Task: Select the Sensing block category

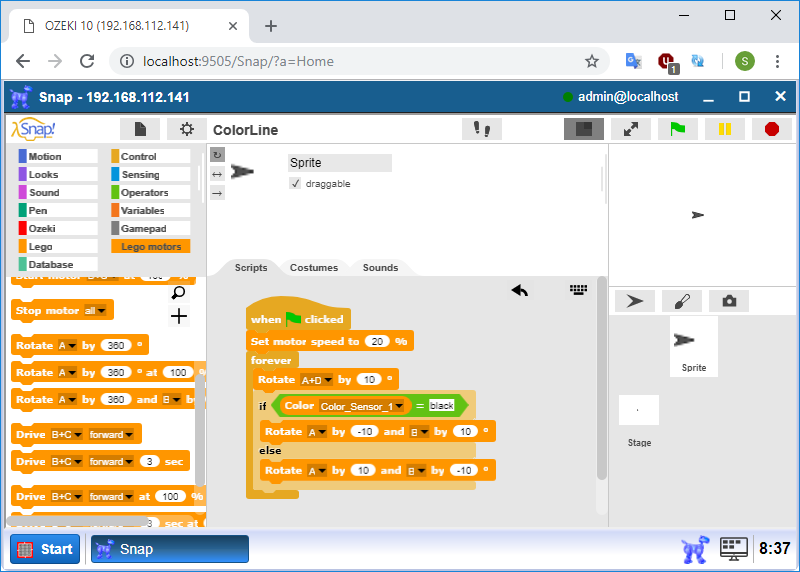Action: pos(151,175)
